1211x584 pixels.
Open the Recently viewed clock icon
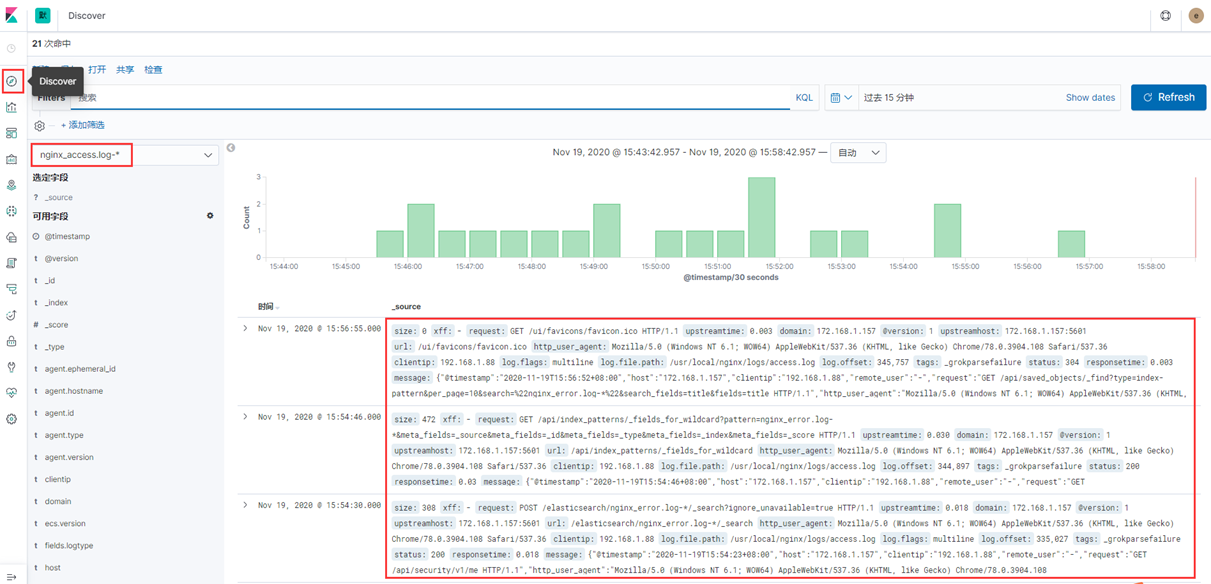pyautogui.click(x=11, y=49)
